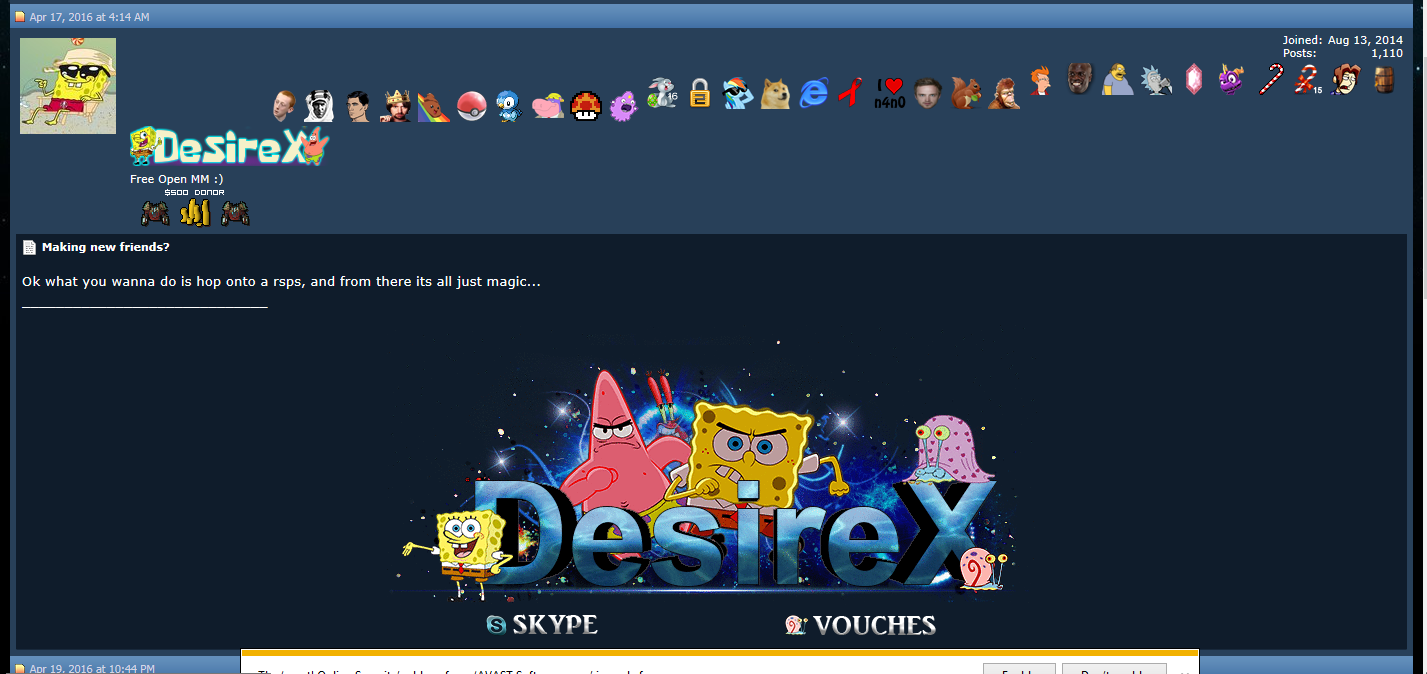Click the white headscarf man award

319,104
